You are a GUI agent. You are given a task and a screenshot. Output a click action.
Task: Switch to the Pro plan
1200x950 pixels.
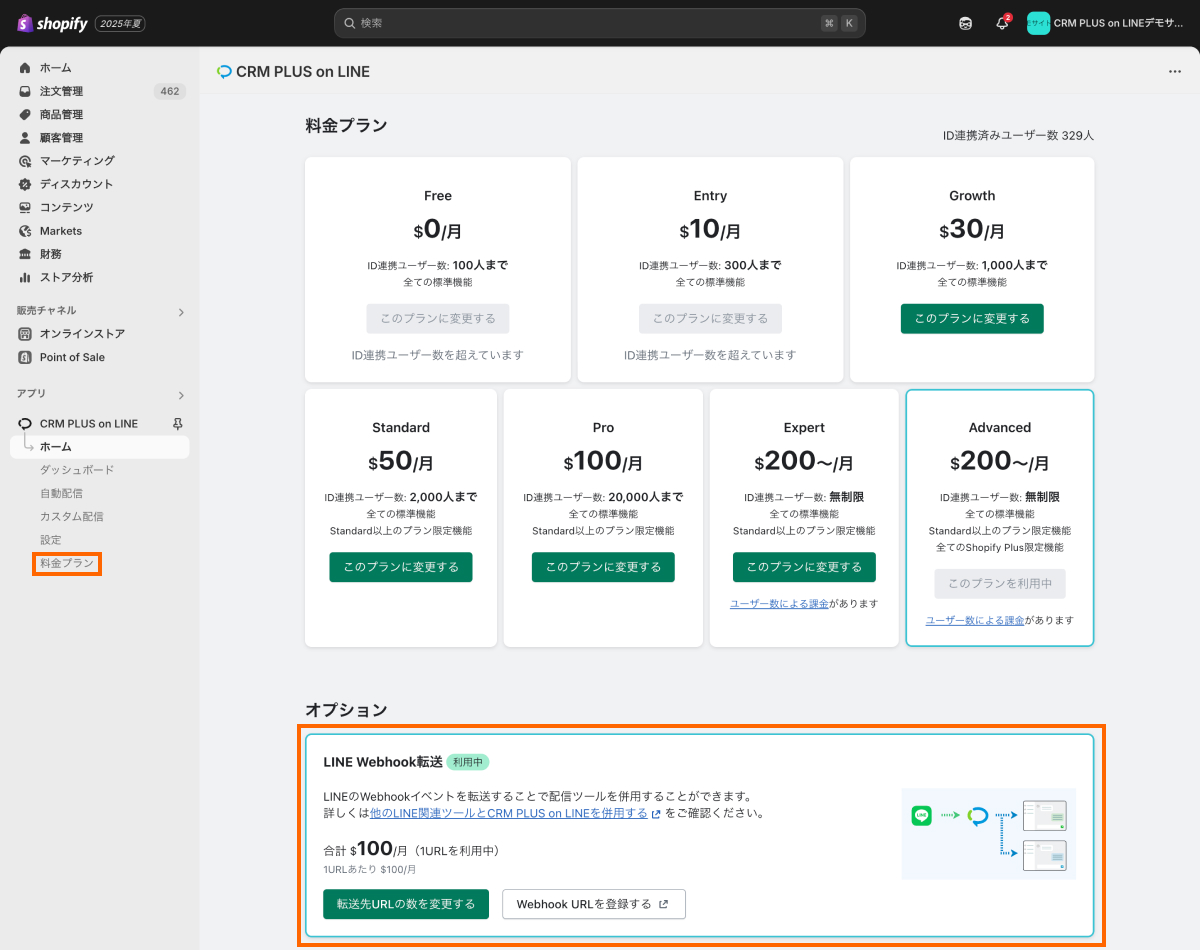pos(603,567)
